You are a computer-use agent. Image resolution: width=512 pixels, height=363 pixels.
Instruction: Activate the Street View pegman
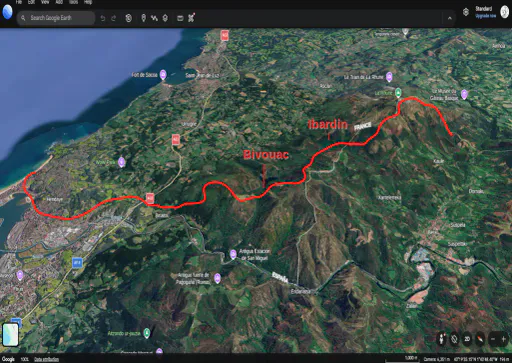[442, 339]
